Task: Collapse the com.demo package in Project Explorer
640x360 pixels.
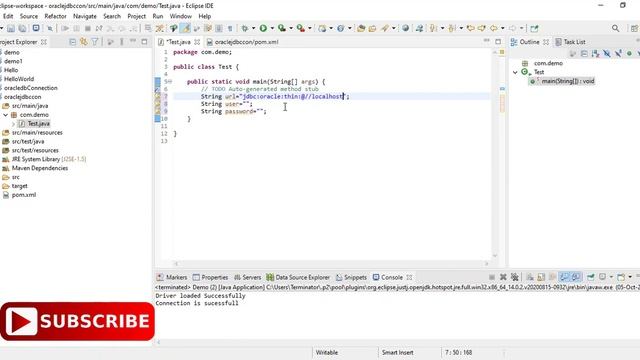Action: (x=6, y=115)
